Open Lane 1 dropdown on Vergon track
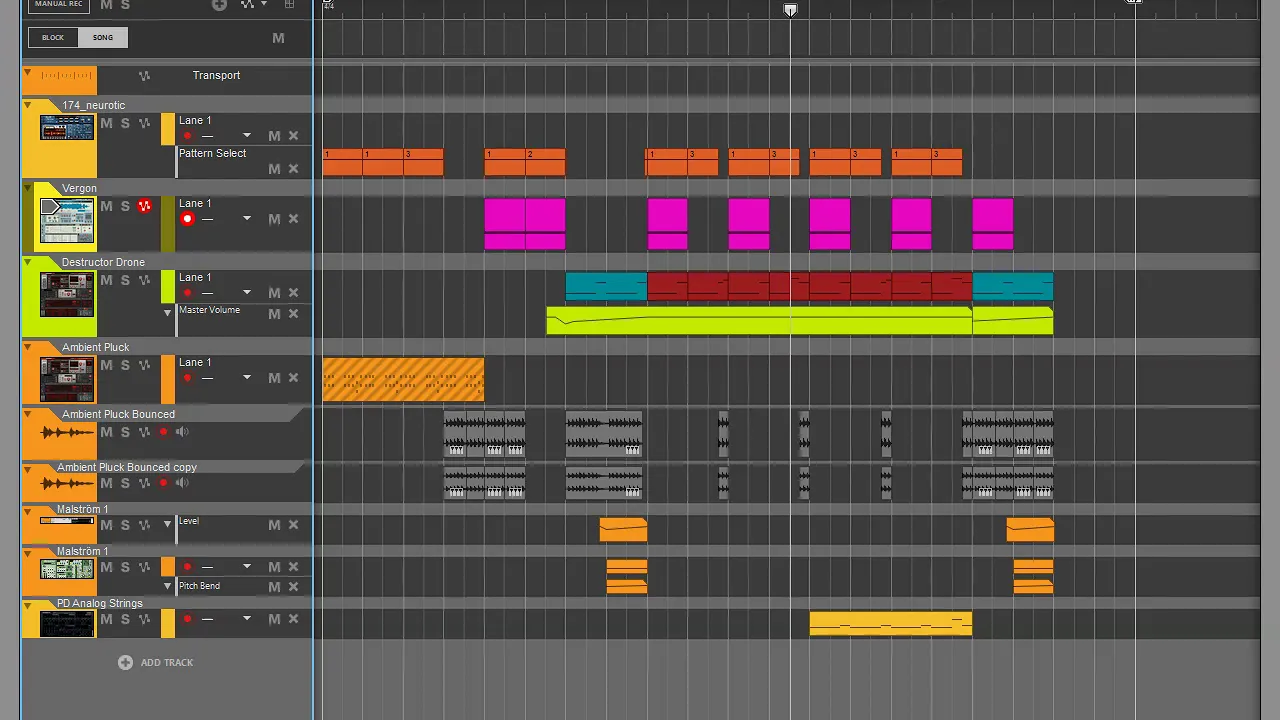The width and height of the screenshot is (1280, 720). click(246, 219)
